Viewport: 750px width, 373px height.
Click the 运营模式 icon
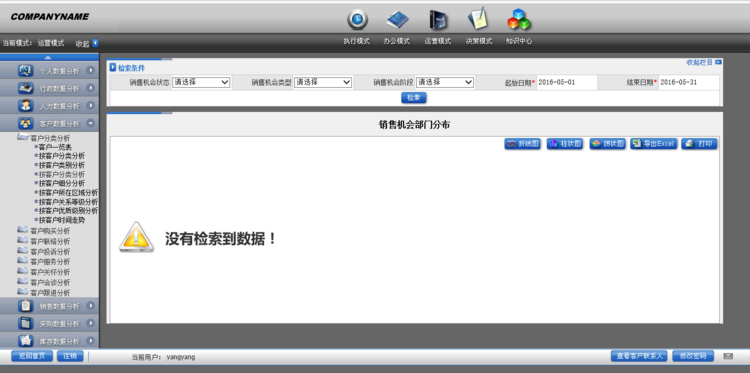438,20
